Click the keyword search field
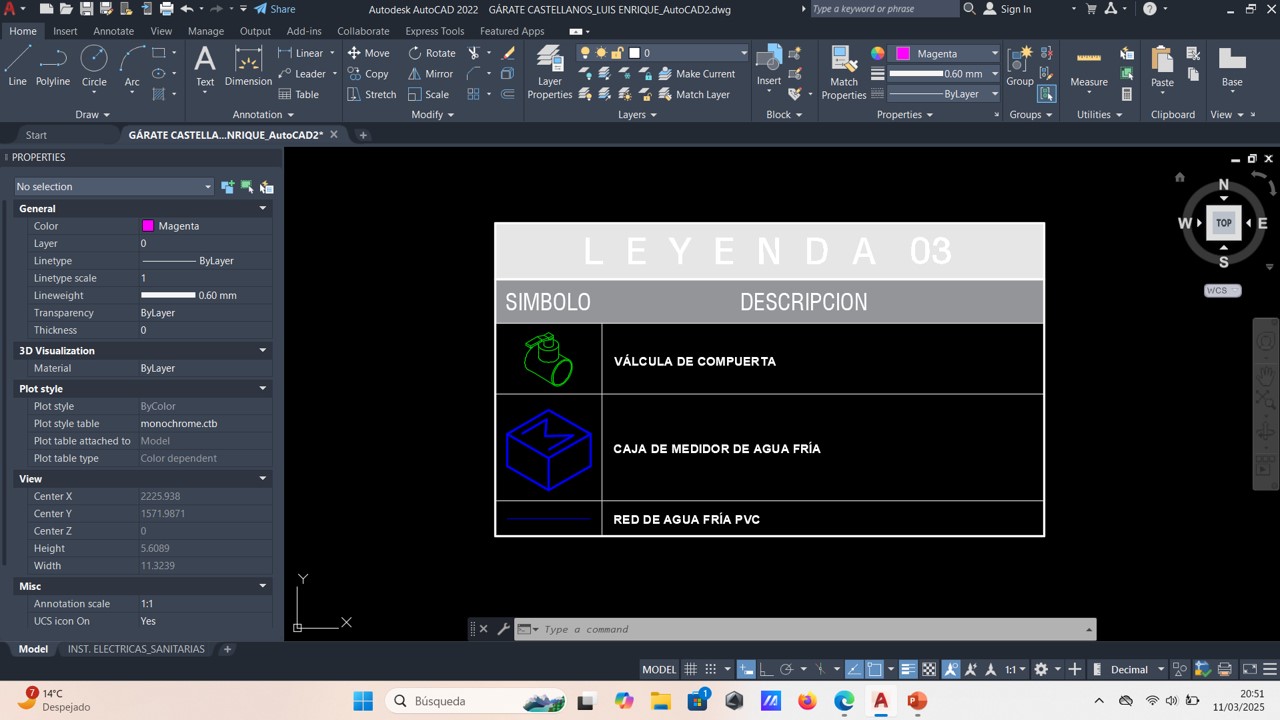 click(x=884, y=9)
